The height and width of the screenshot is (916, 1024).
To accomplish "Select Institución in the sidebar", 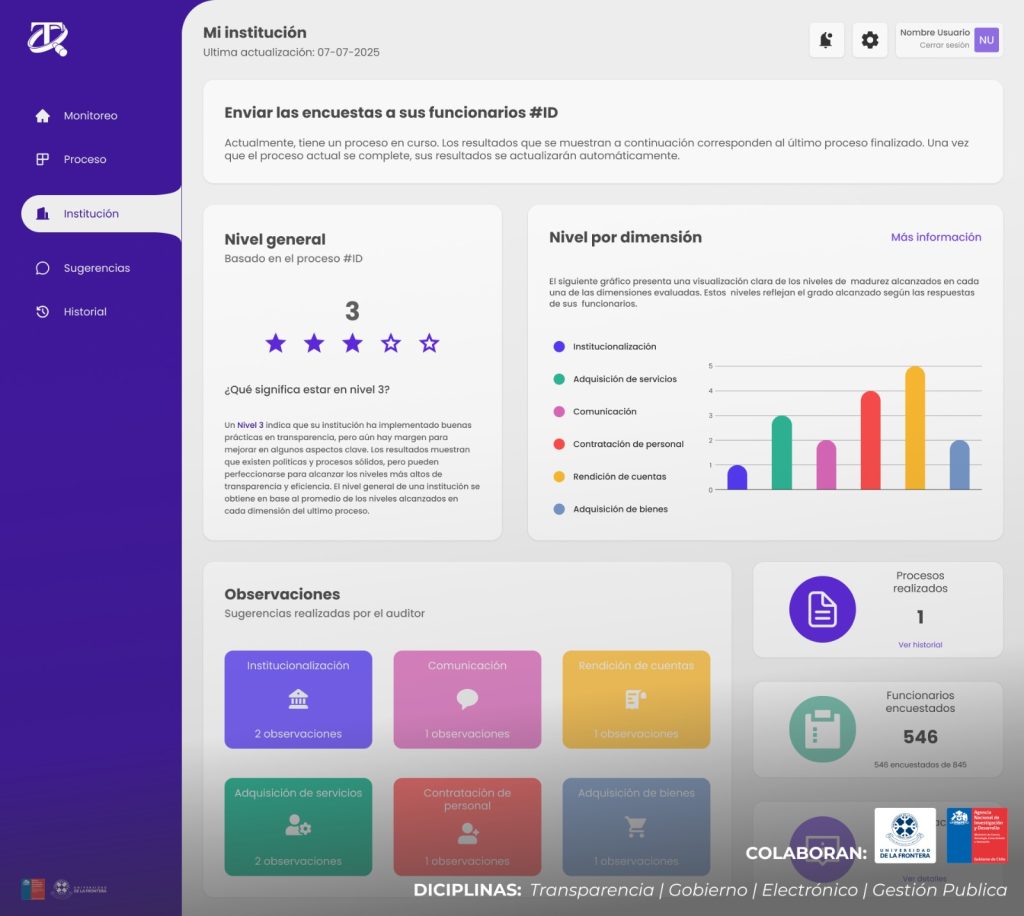I will click(90, 214).
